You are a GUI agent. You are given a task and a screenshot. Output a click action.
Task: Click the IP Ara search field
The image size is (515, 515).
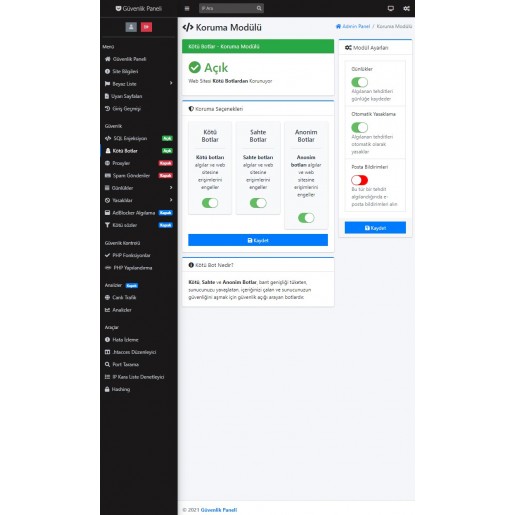tap(228, 8)
